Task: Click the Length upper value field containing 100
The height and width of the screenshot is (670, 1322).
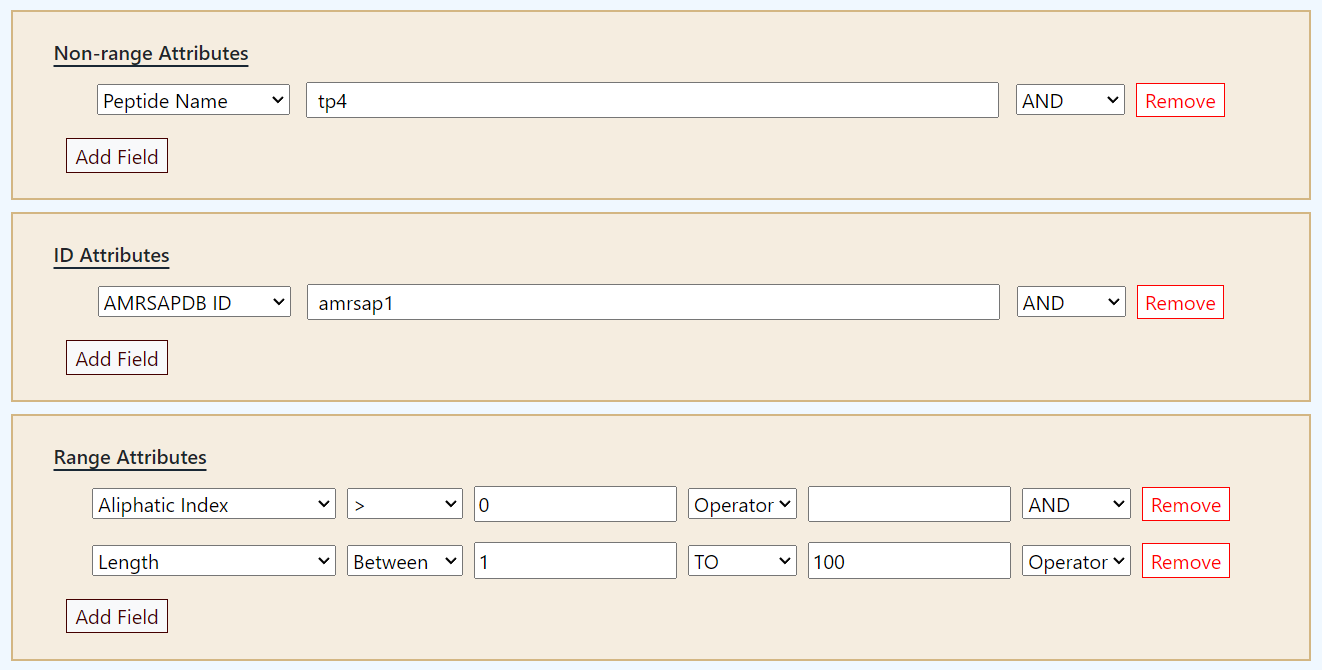Action: (x=909, y=561)
